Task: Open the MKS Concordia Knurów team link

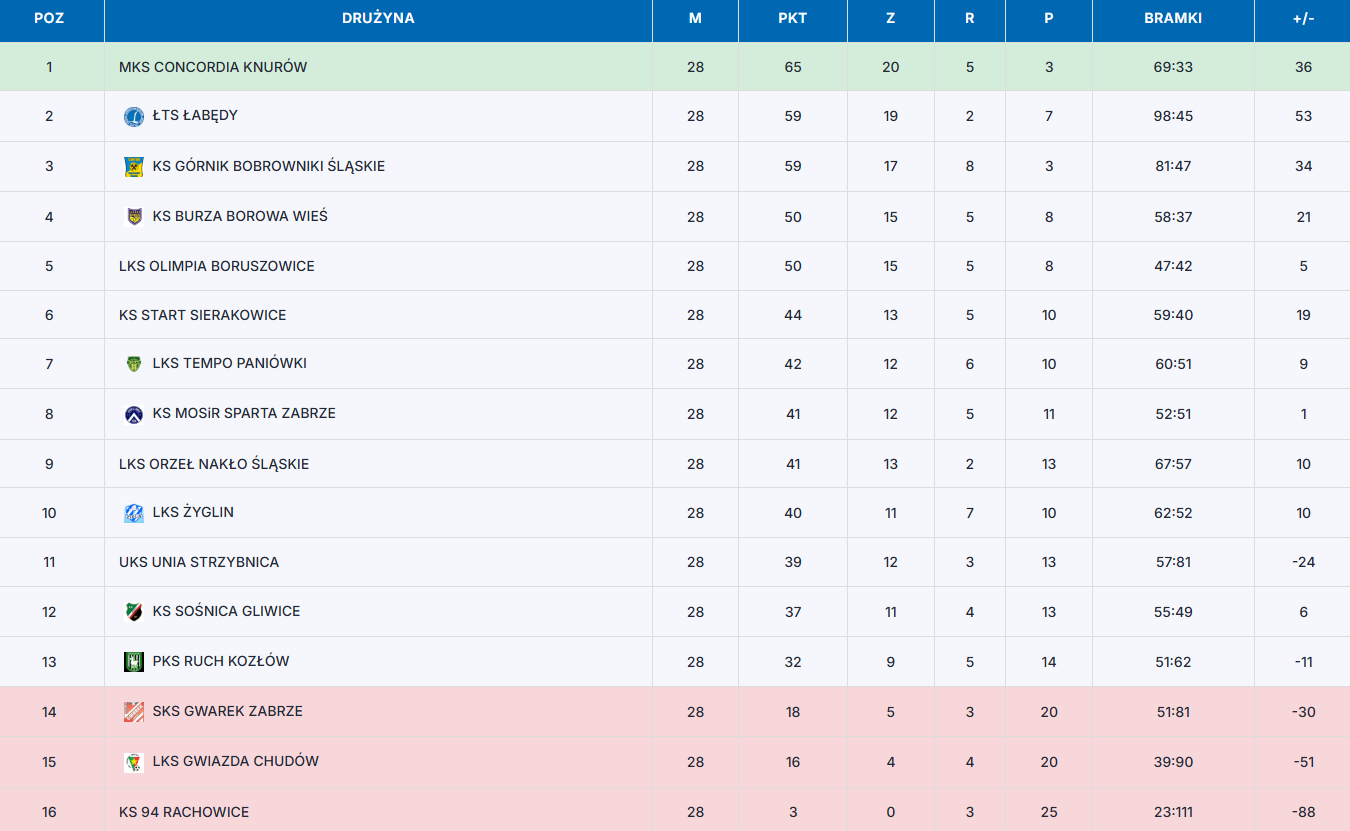Action: coord(213,67)
